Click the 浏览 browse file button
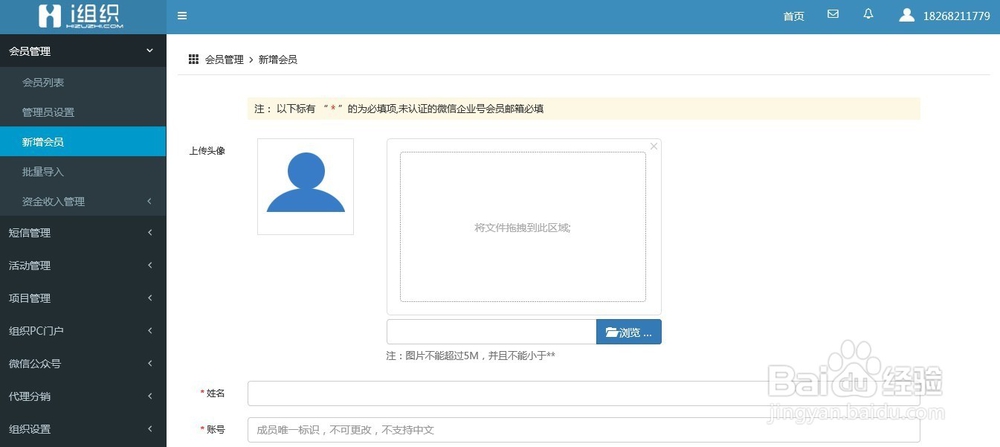Screen dimensions: 1000x447 629,332
